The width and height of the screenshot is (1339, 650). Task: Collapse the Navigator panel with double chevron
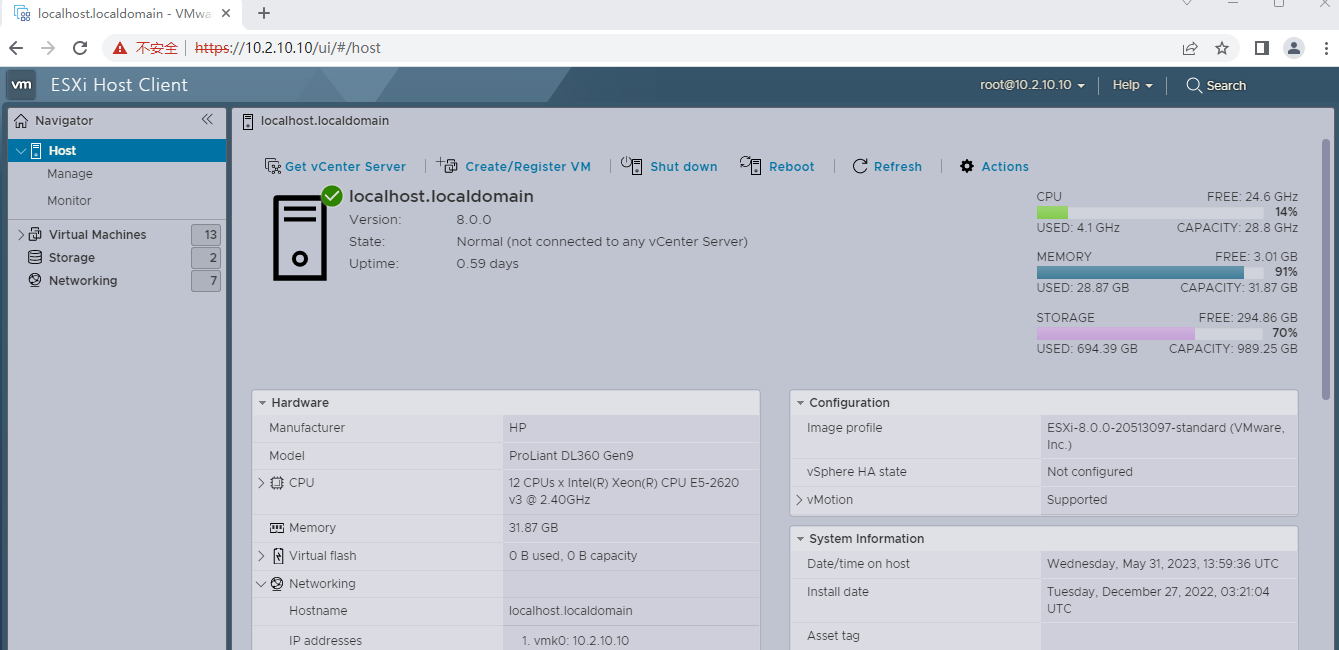[x=207, y=120]
